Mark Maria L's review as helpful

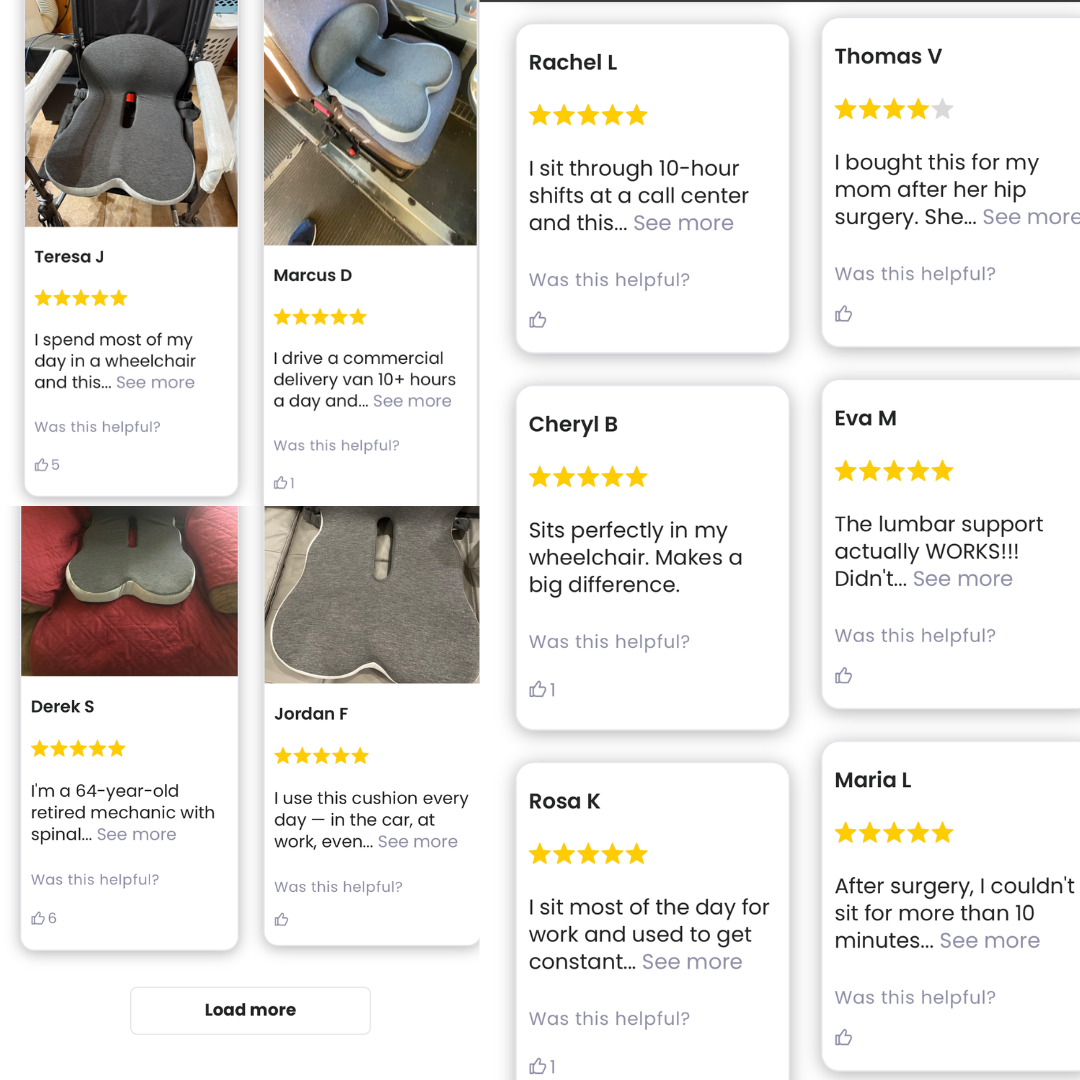tap(844, 1038)
